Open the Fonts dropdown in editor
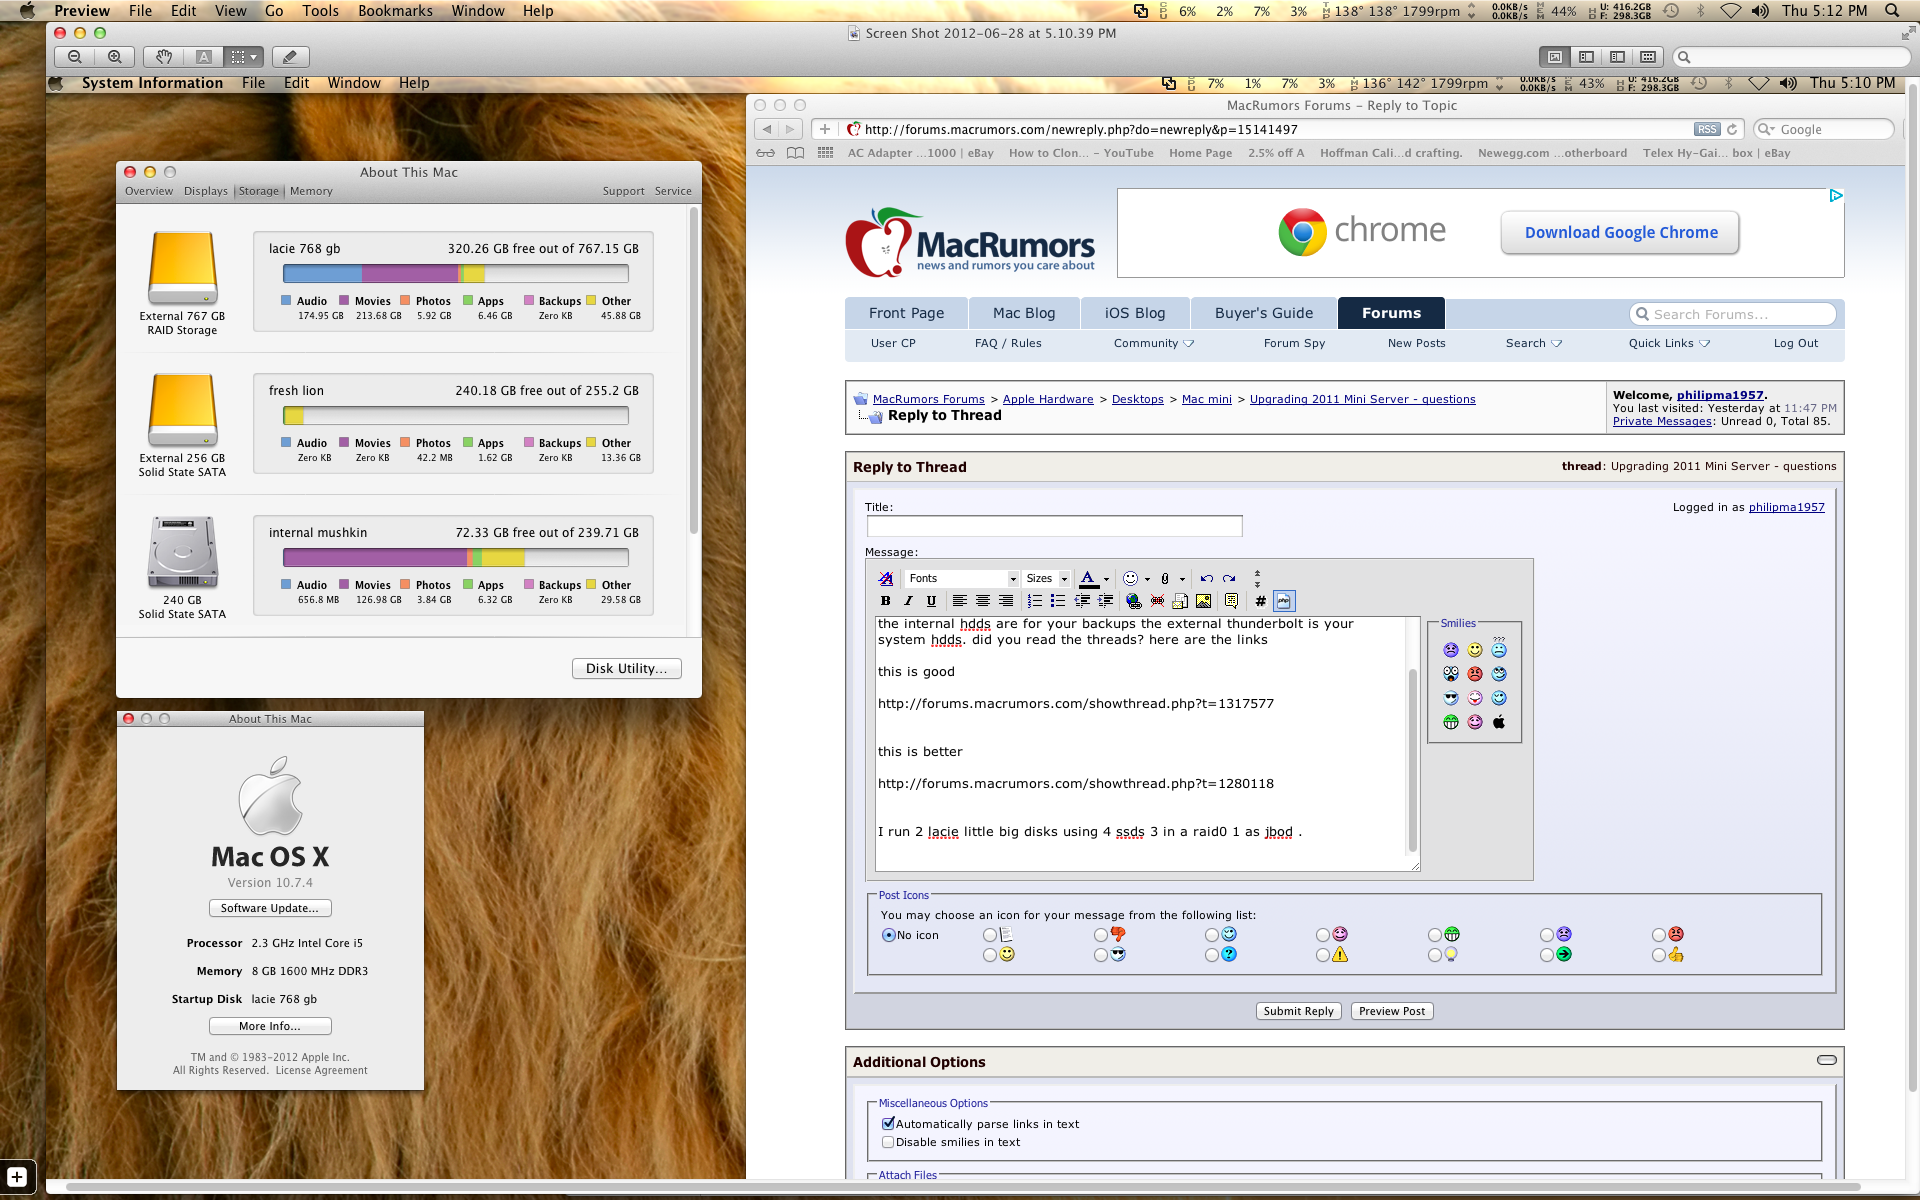1920x1200 pixels. point(962,578)
